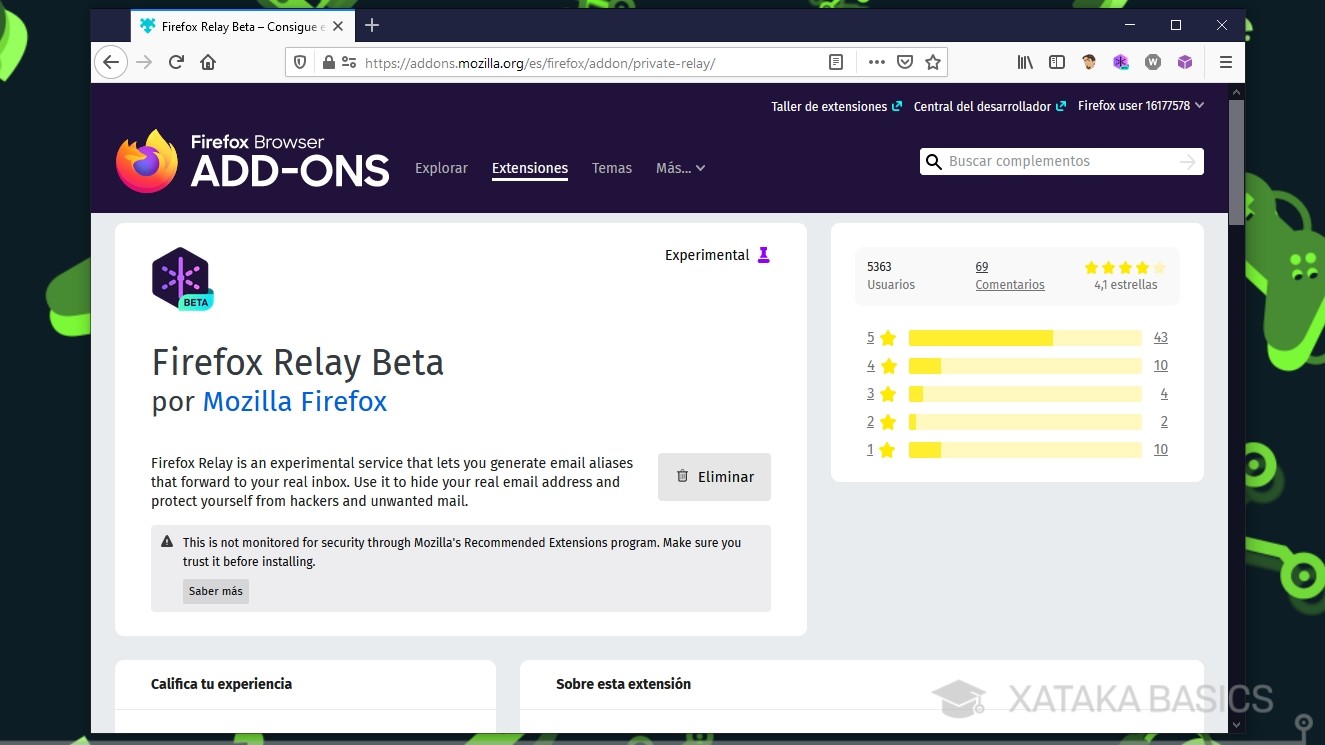Open the 69 Comentarios link
Image resolution: width=1325 pixels, height=745 pixels.
tap(1009, 275)
